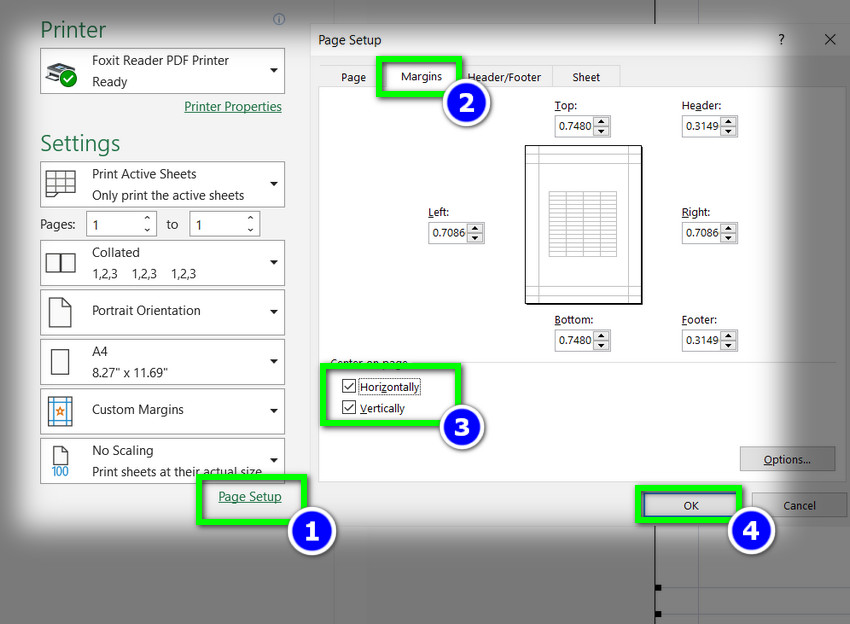Click the Options... button

pyautogui.click(x=787, y=460)
